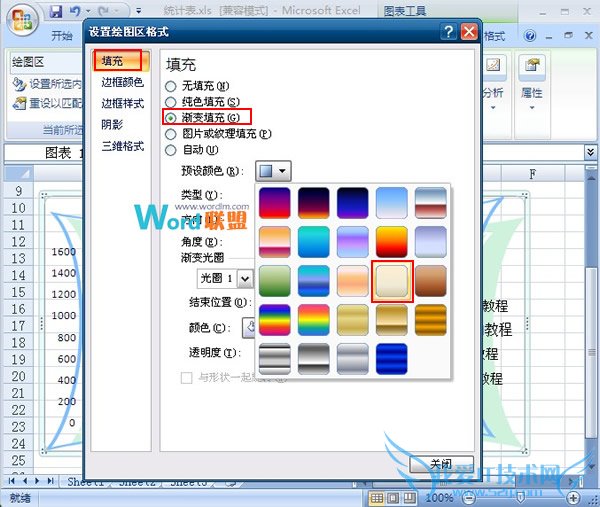Click the select-all corner of sheet
Screen dimensions: 600x507
(19, 174)
